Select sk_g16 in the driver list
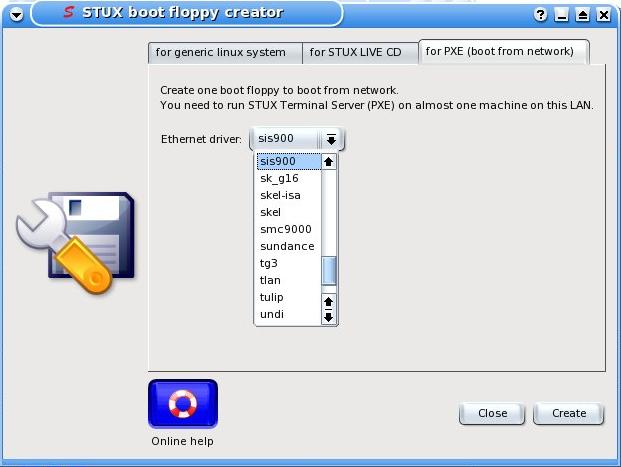This screenshot has width=621, height=467. [289, 178]
